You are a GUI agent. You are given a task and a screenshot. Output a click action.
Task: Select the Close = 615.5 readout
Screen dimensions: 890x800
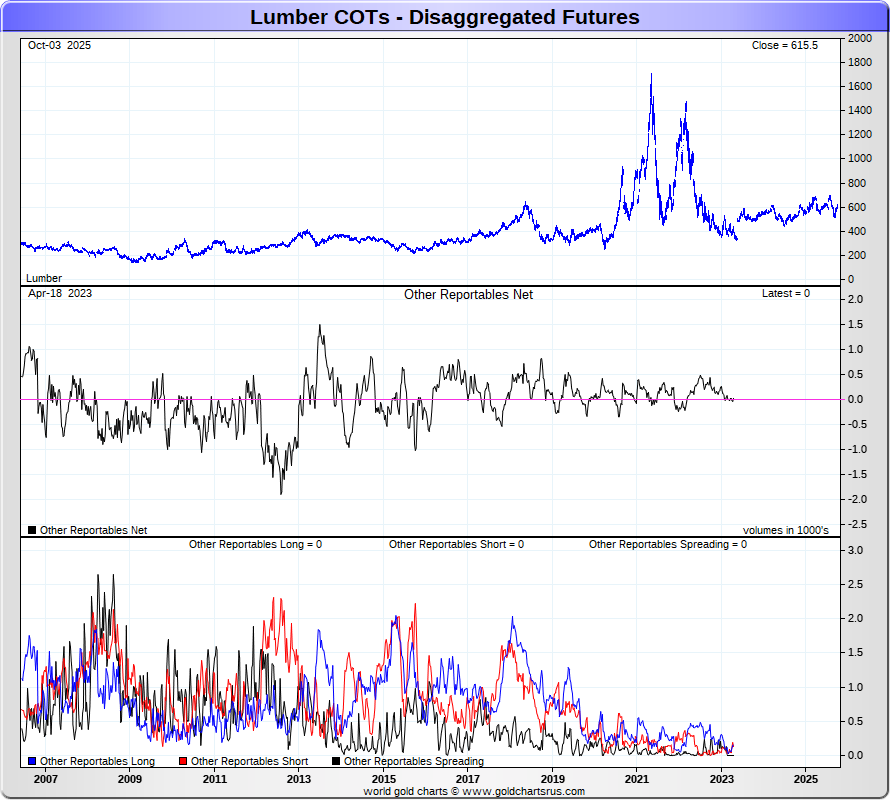[x=784, y=46]
